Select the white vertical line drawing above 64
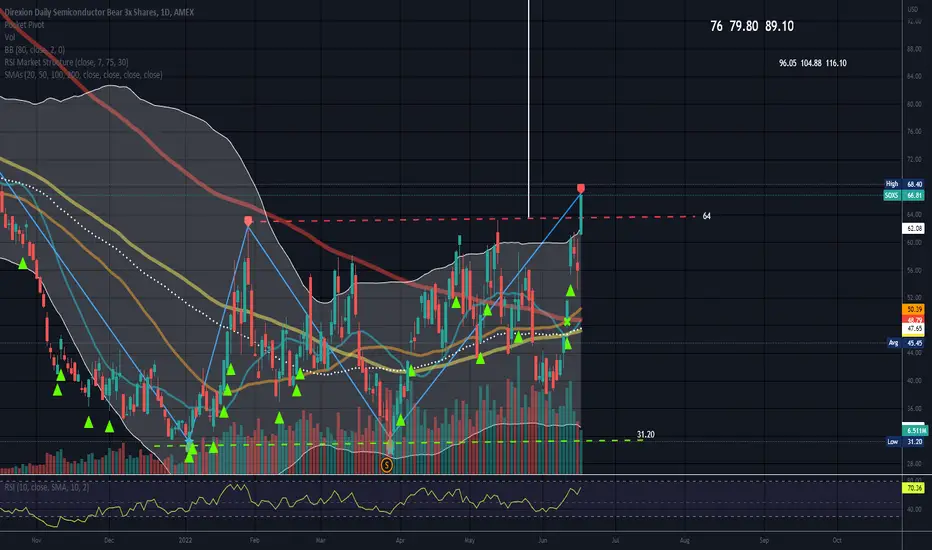 (x=528, y=109)
